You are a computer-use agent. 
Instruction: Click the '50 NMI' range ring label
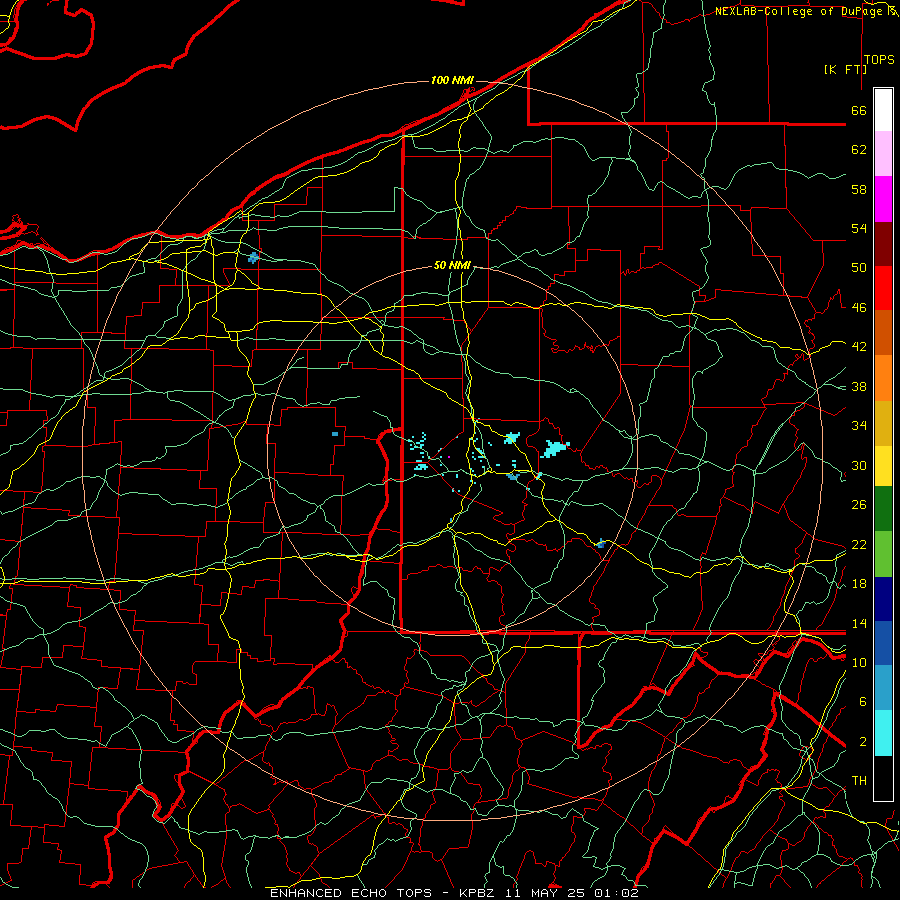coord(452,265)
